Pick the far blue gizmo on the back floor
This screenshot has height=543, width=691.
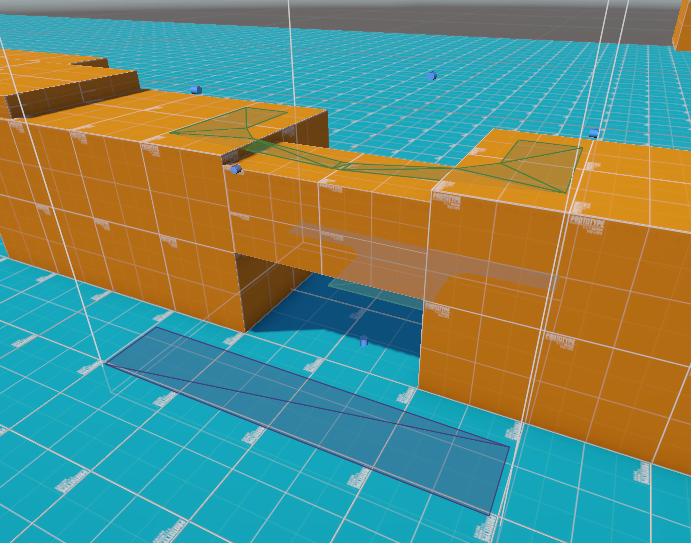[x=431, y=76]
